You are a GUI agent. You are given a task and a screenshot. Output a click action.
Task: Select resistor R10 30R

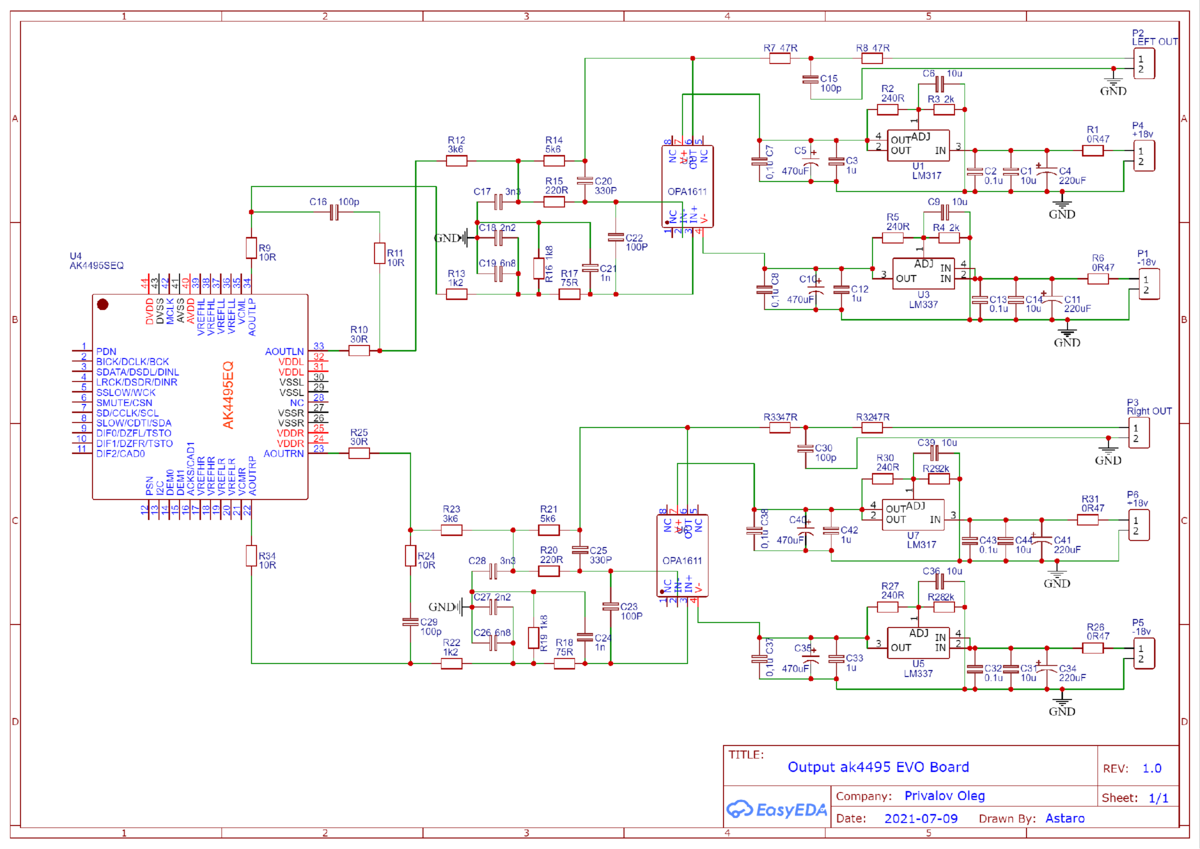(358, 350)
